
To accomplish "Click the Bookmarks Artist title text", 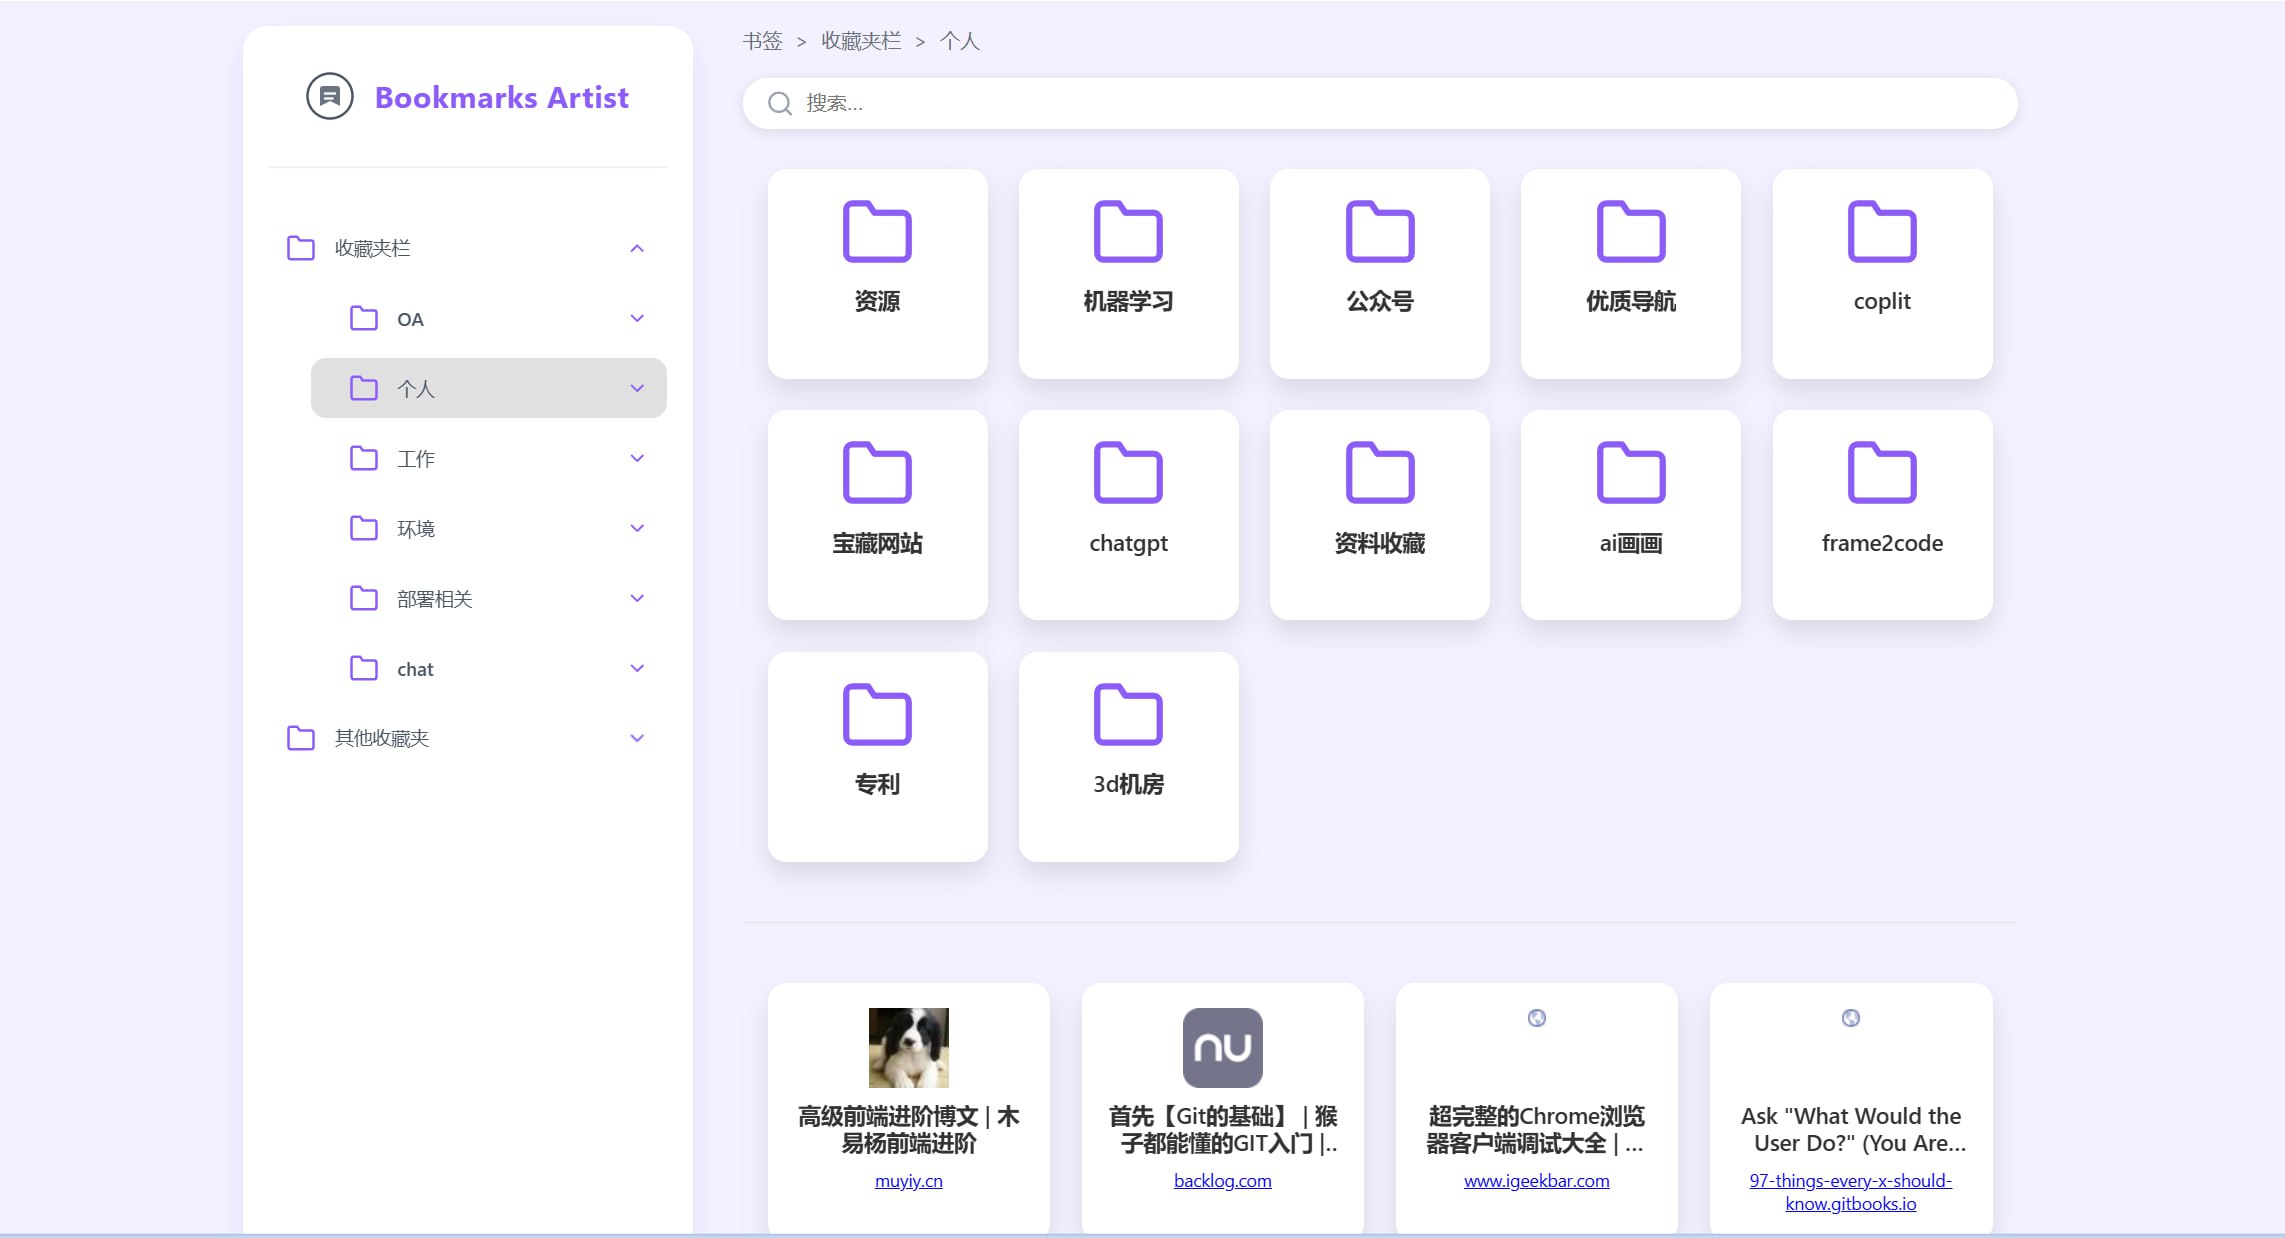I will pos(501,97).
